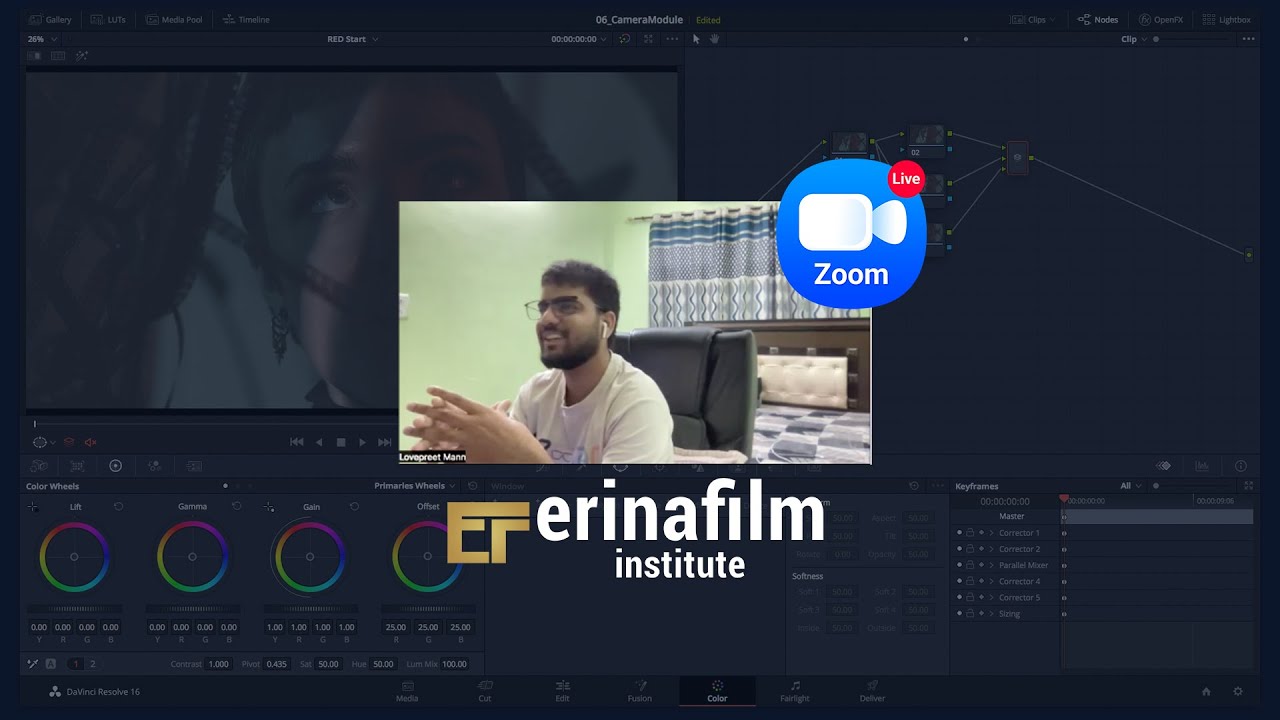
Task: Click the auto color magic wand icon
Action: [32, 663]
